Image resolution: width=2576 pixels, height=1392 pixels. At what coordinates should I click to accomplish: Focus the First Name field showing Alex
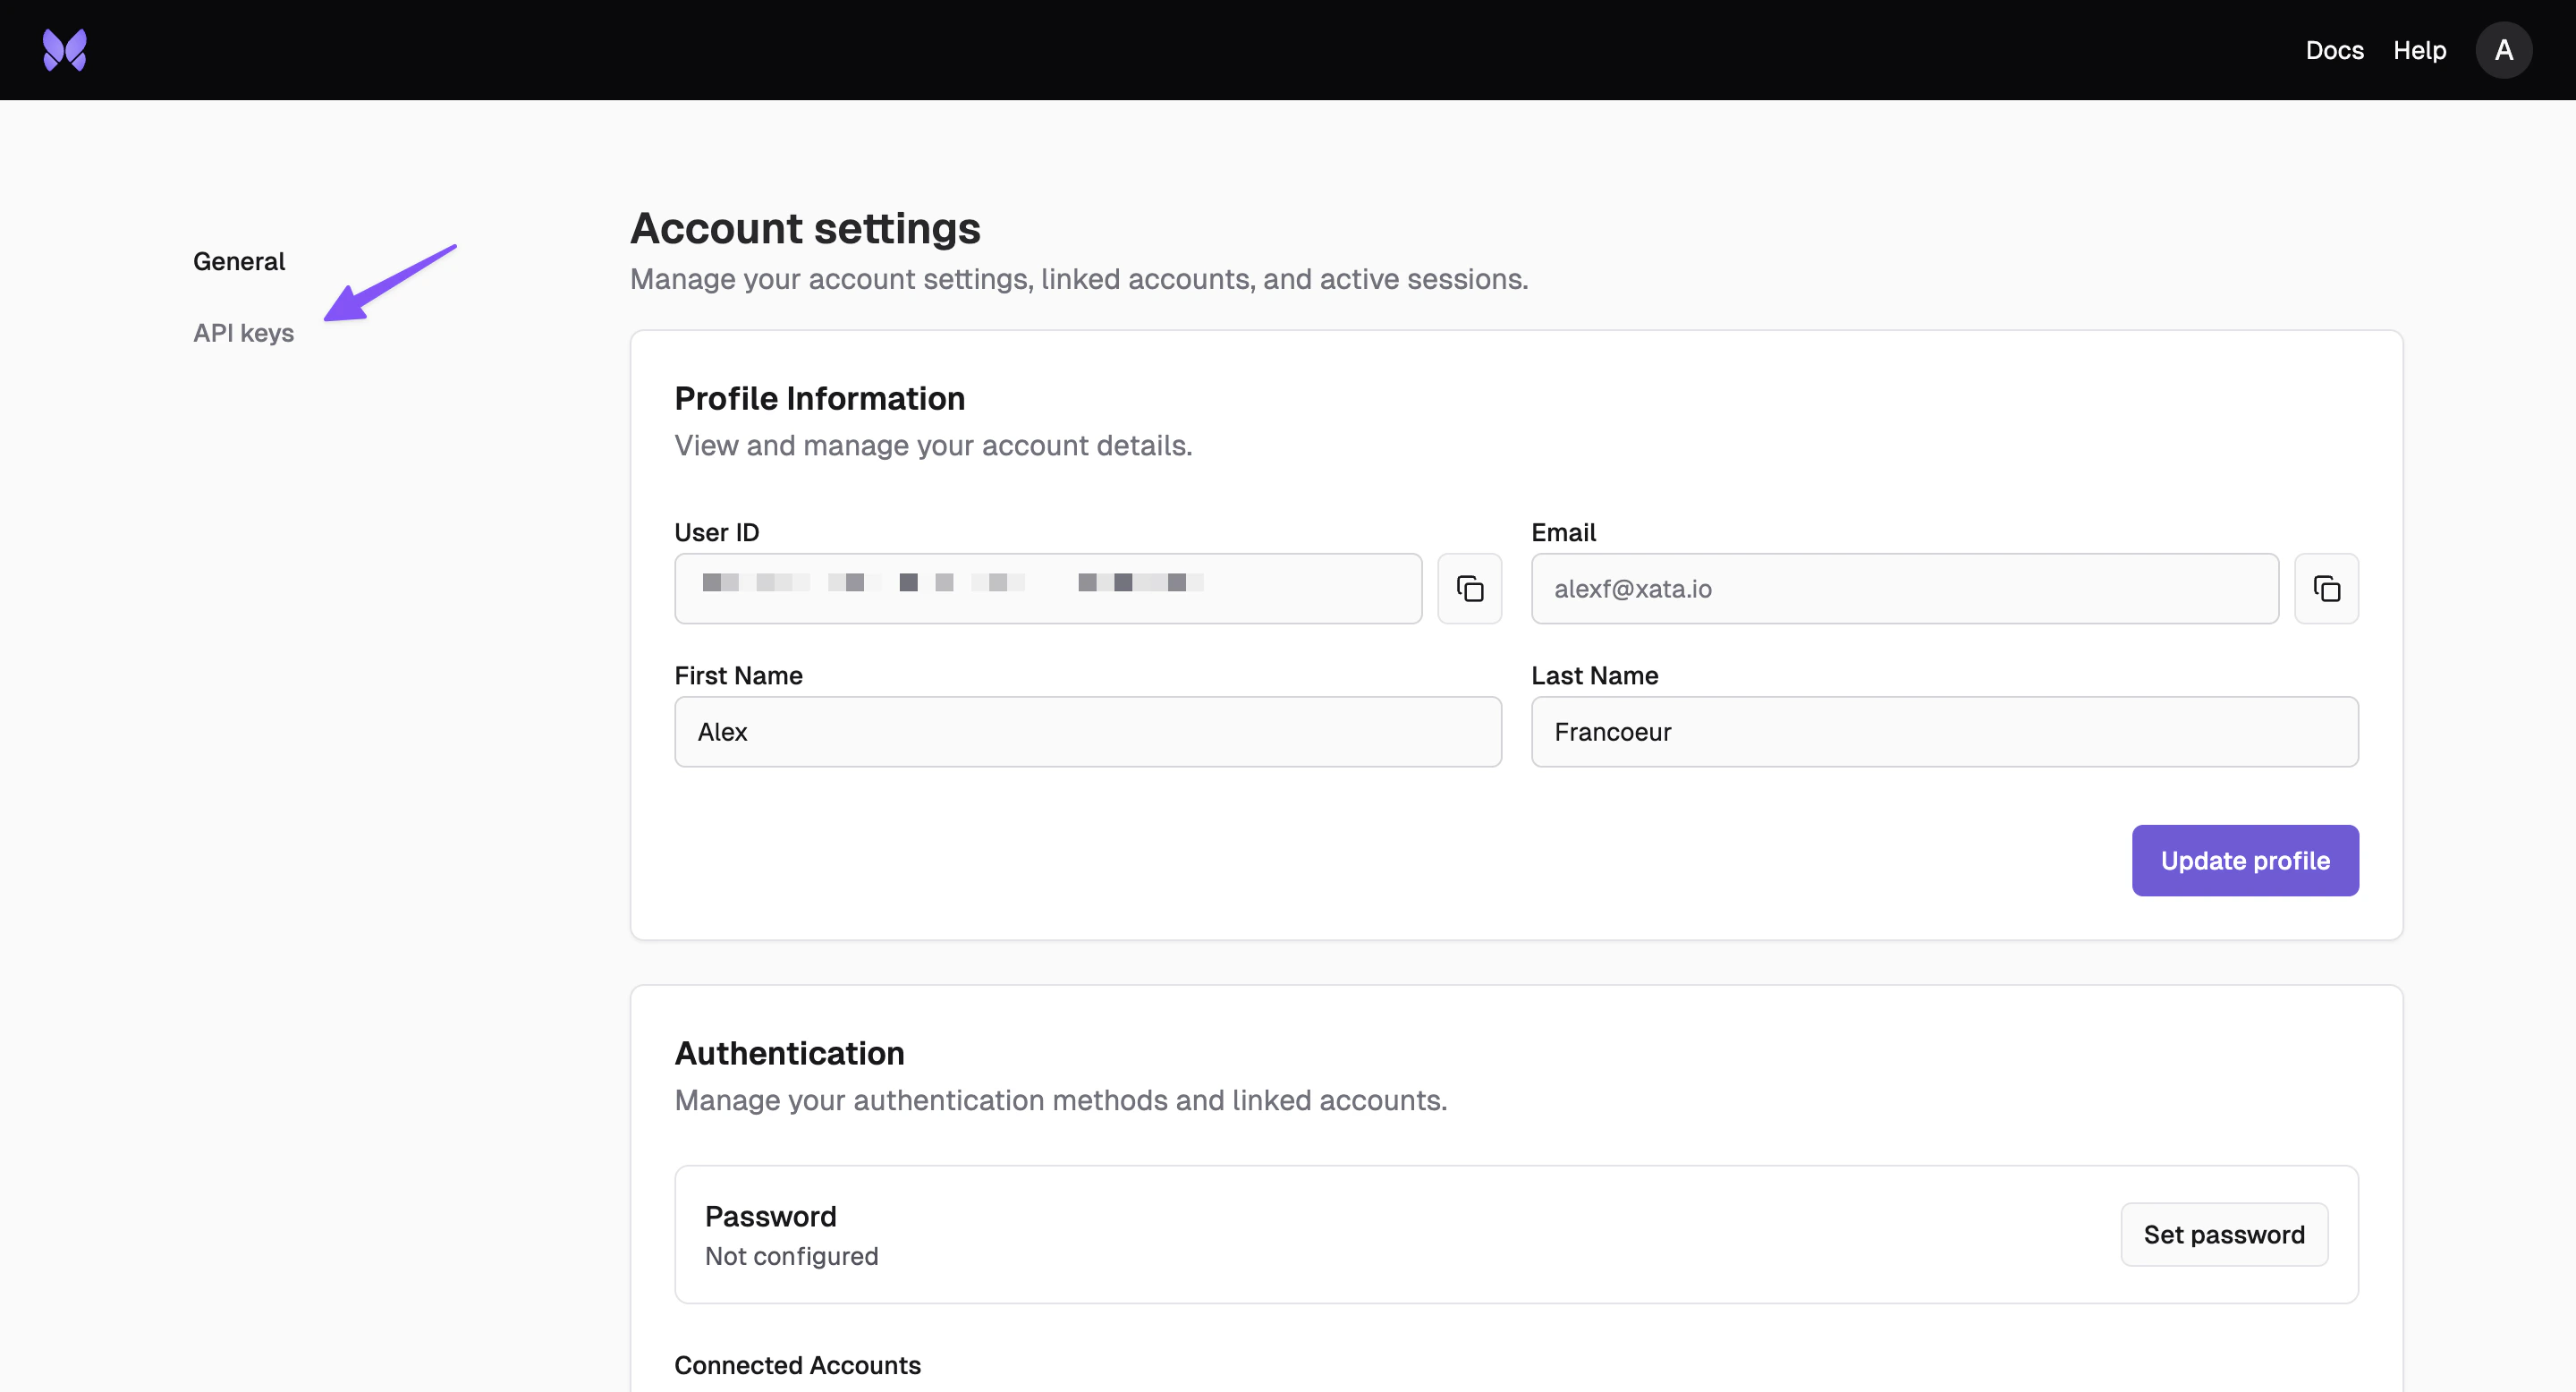1087,732
